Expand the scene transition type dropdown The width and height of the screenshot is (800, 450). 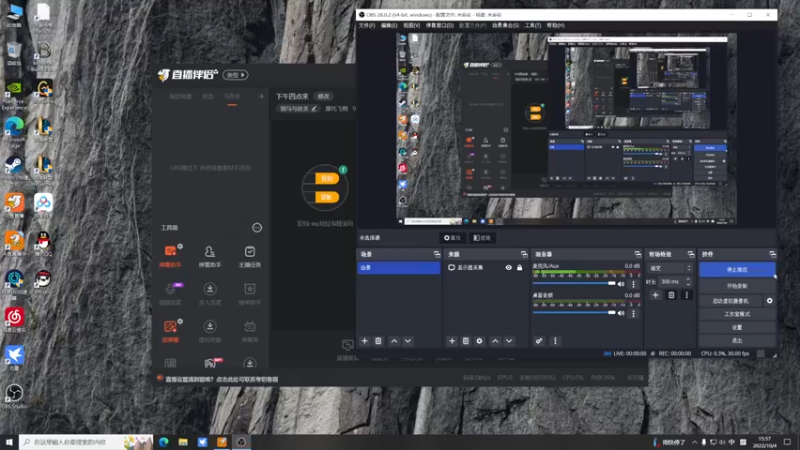coord(670,268)
